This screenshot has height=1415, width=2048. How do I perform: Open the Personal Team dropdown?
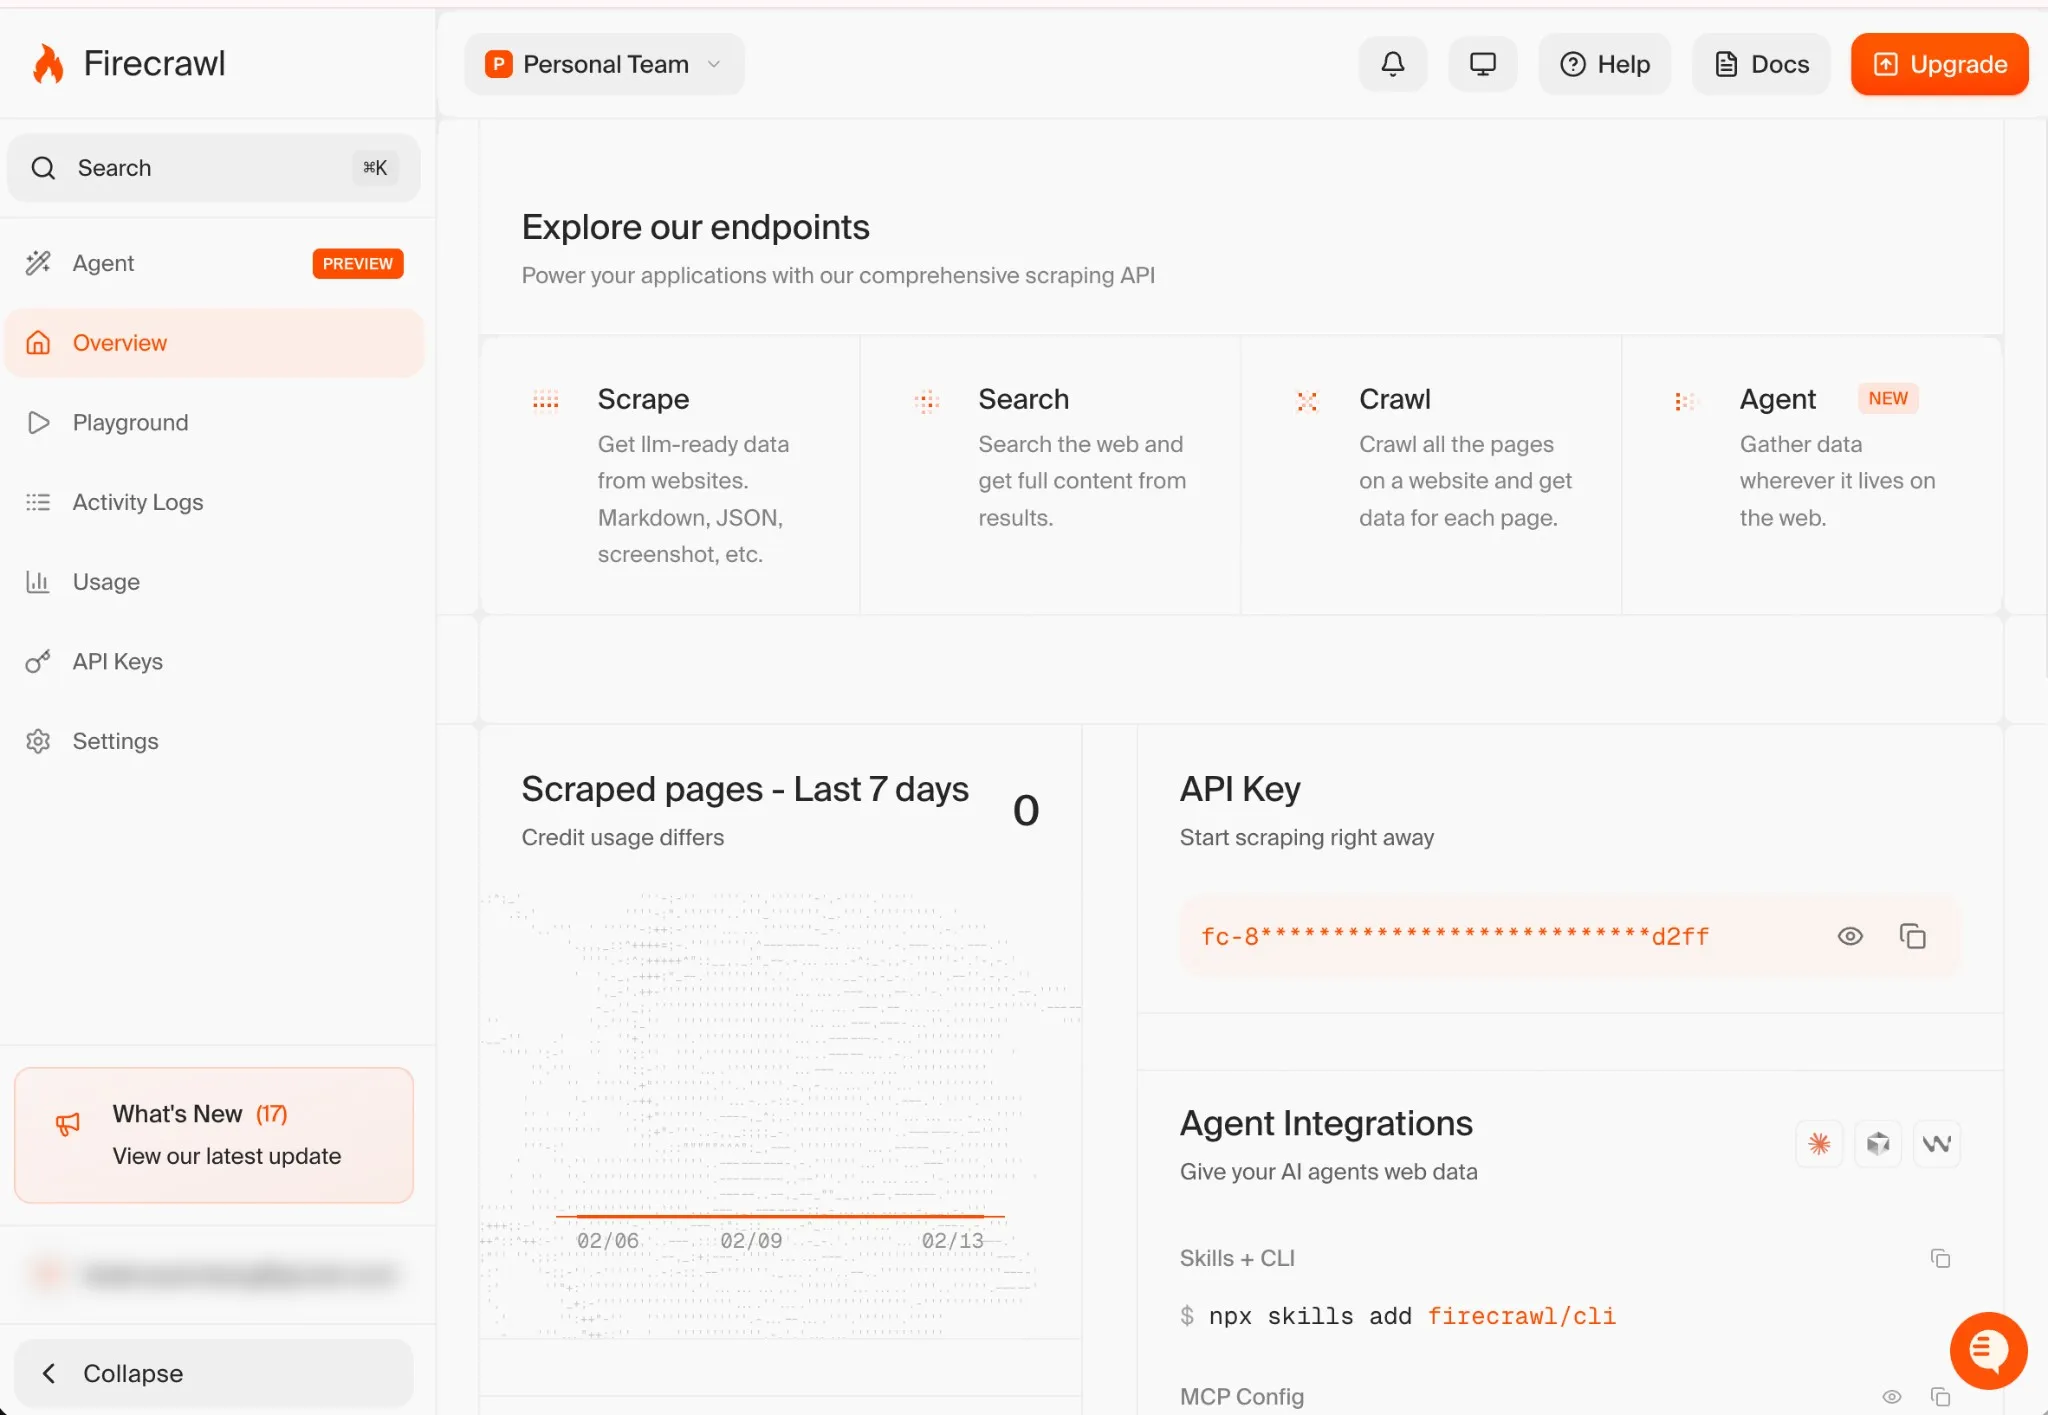click(605, 64)
